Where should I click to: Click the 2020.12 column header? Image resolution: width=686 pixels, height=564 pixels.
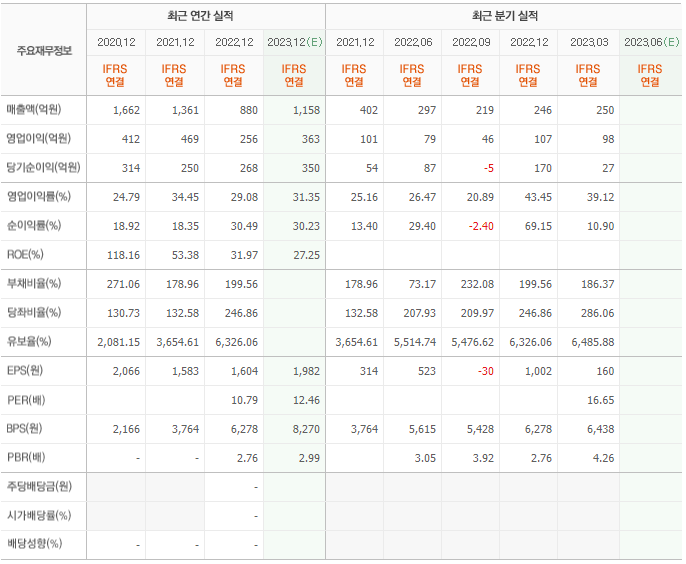point(116,42)
